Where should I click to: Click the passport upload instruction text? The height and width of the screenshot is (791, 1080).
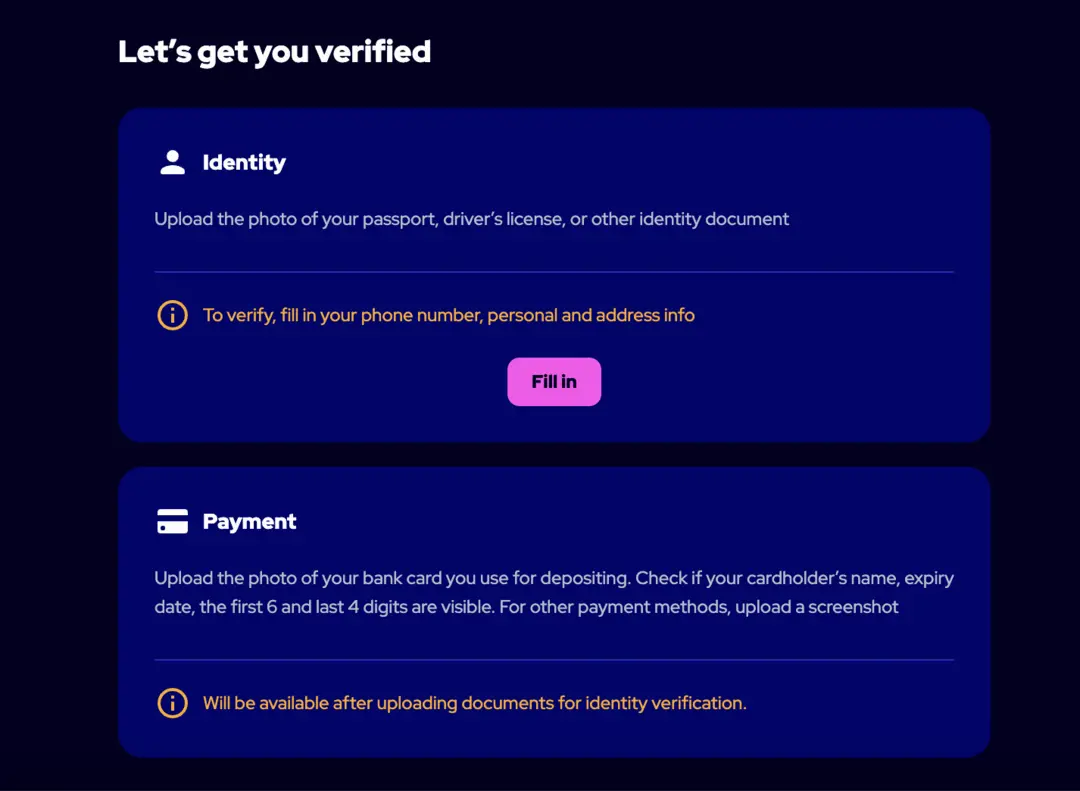[x=471, y=219]
